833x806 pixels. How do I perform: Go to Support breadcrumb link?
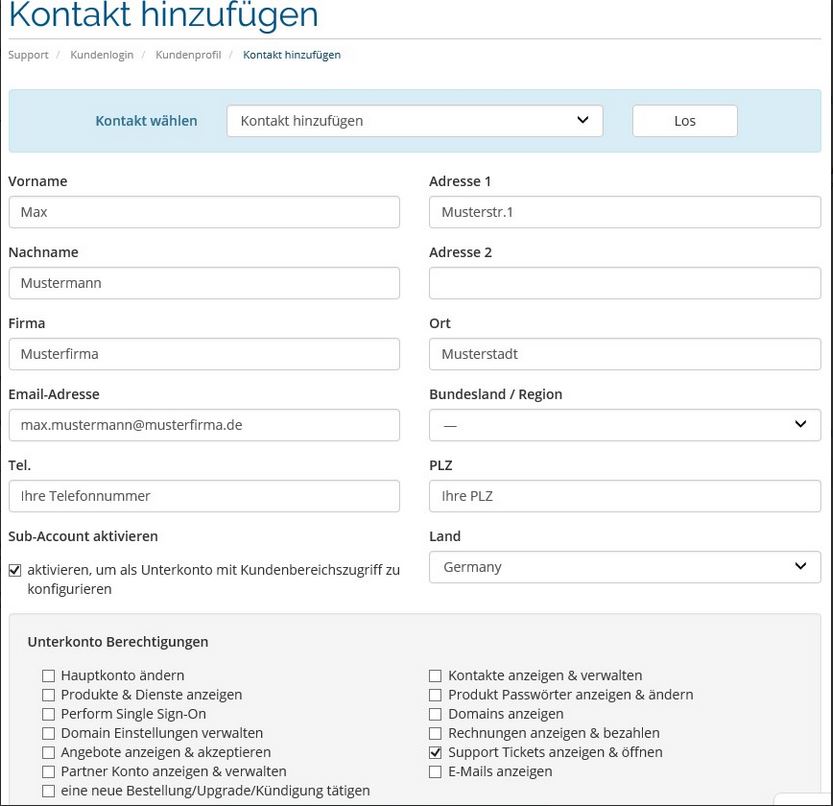[x=28, y=55]
